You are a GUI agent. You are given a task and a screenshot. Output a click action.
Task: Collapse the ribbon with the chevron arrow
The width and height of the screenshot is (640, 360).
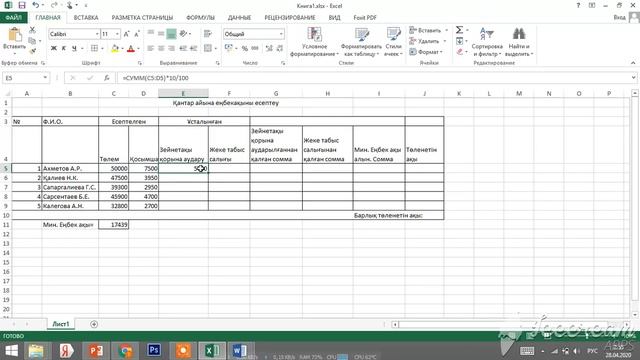633,63
